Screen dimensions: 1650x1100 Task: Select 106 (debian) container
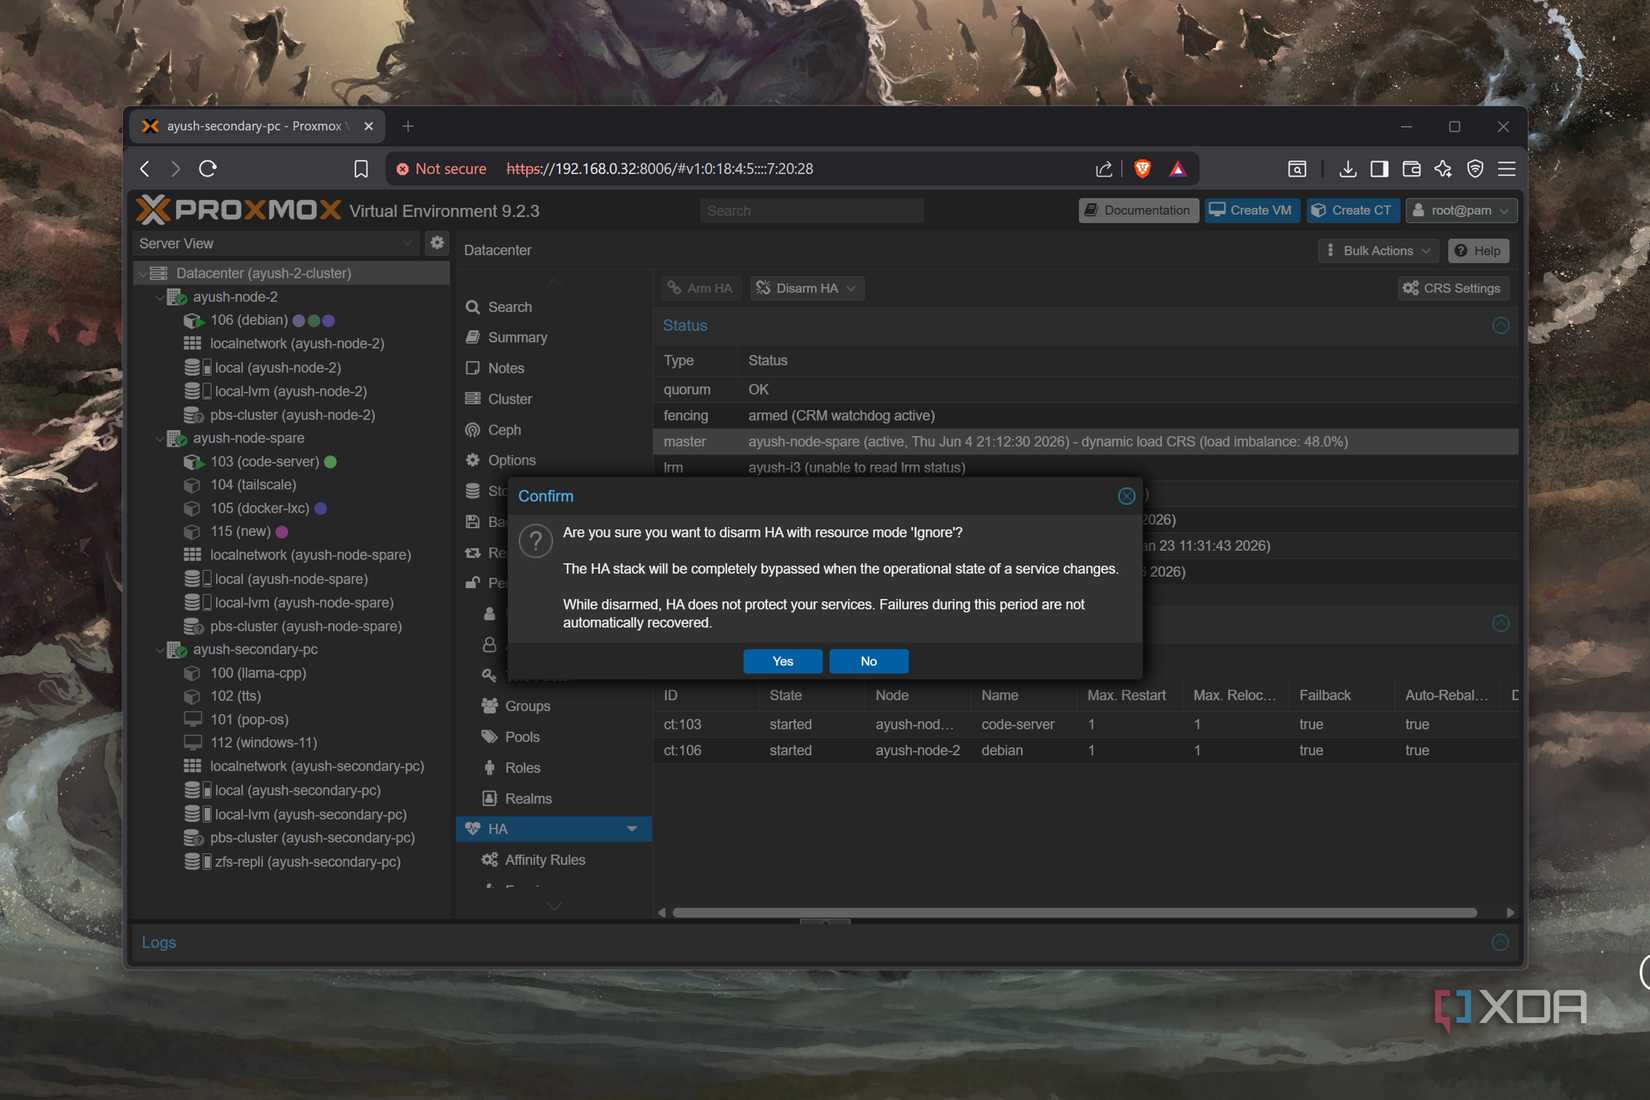pos(249,320)
